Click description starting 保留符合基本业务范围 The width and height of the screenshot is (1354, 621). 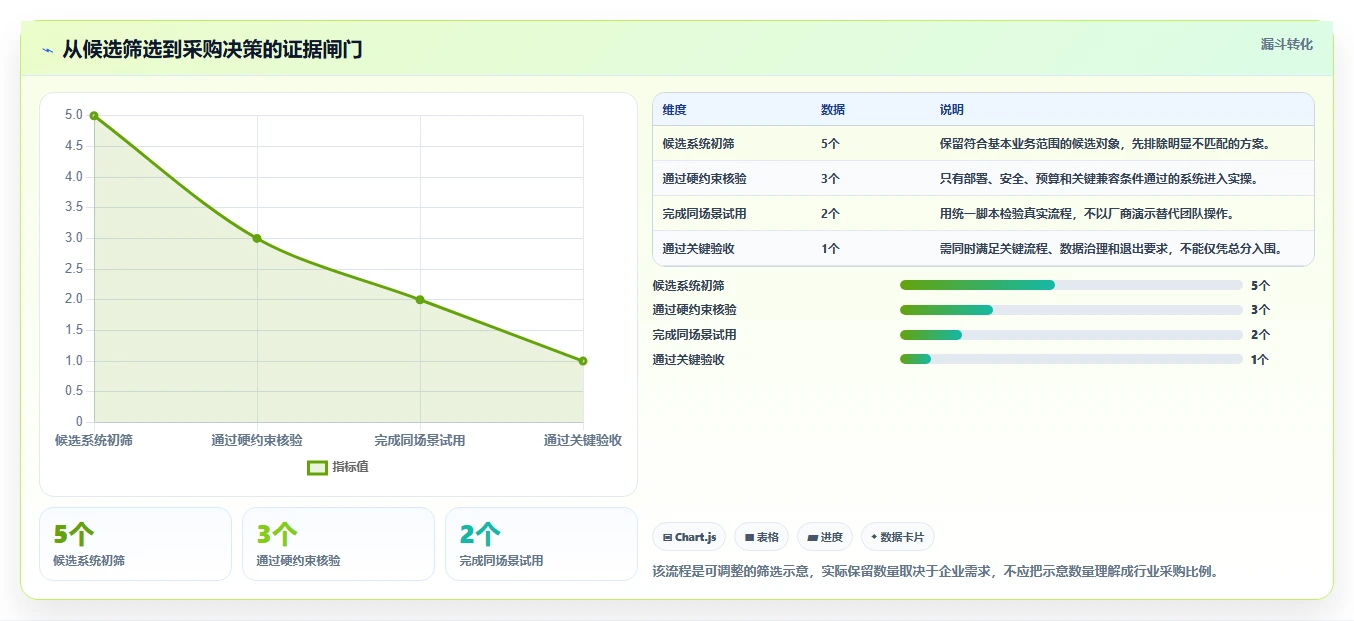pos(1105,144)
